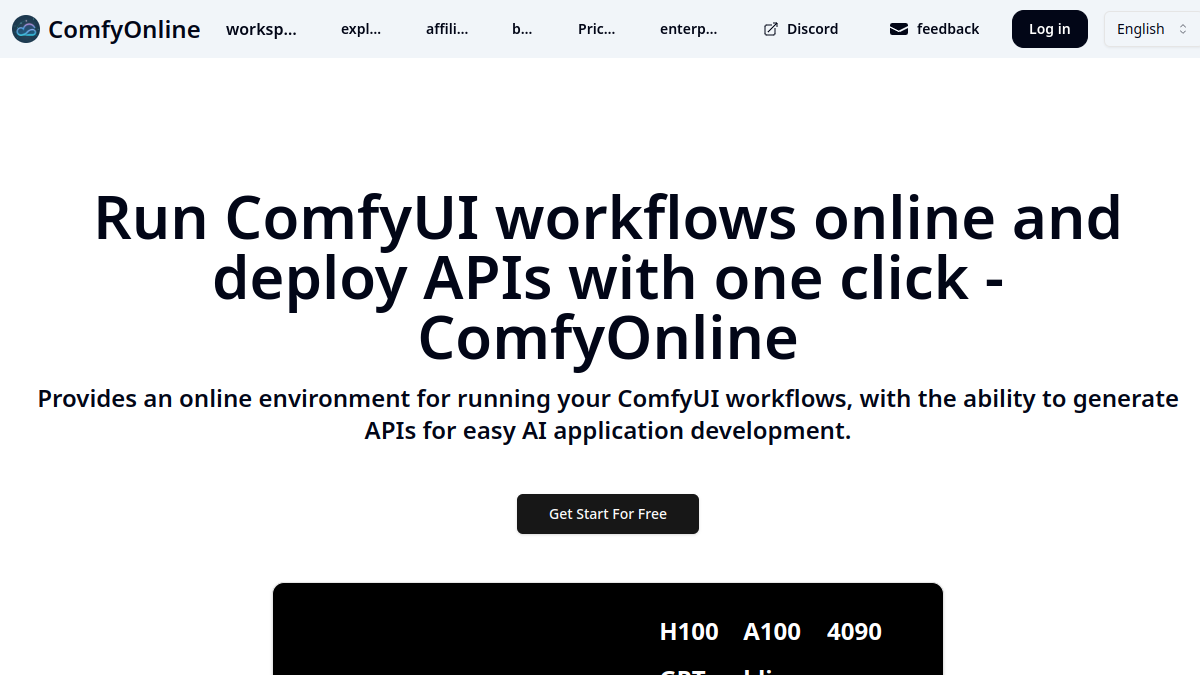
Task: Open the truncated 'b...' nav item
Action: tap(522, 29)
